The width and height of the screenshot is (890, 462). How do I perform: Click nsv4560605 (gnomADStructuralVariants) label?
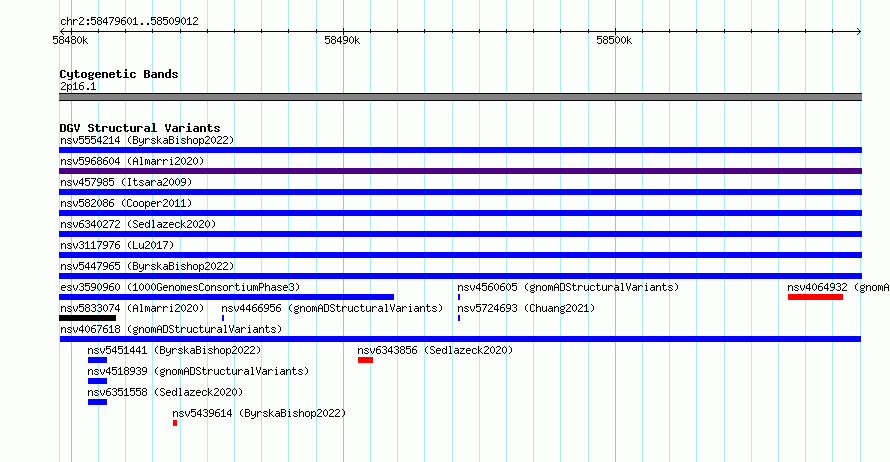pyautogui.click(x=568, y=287)
